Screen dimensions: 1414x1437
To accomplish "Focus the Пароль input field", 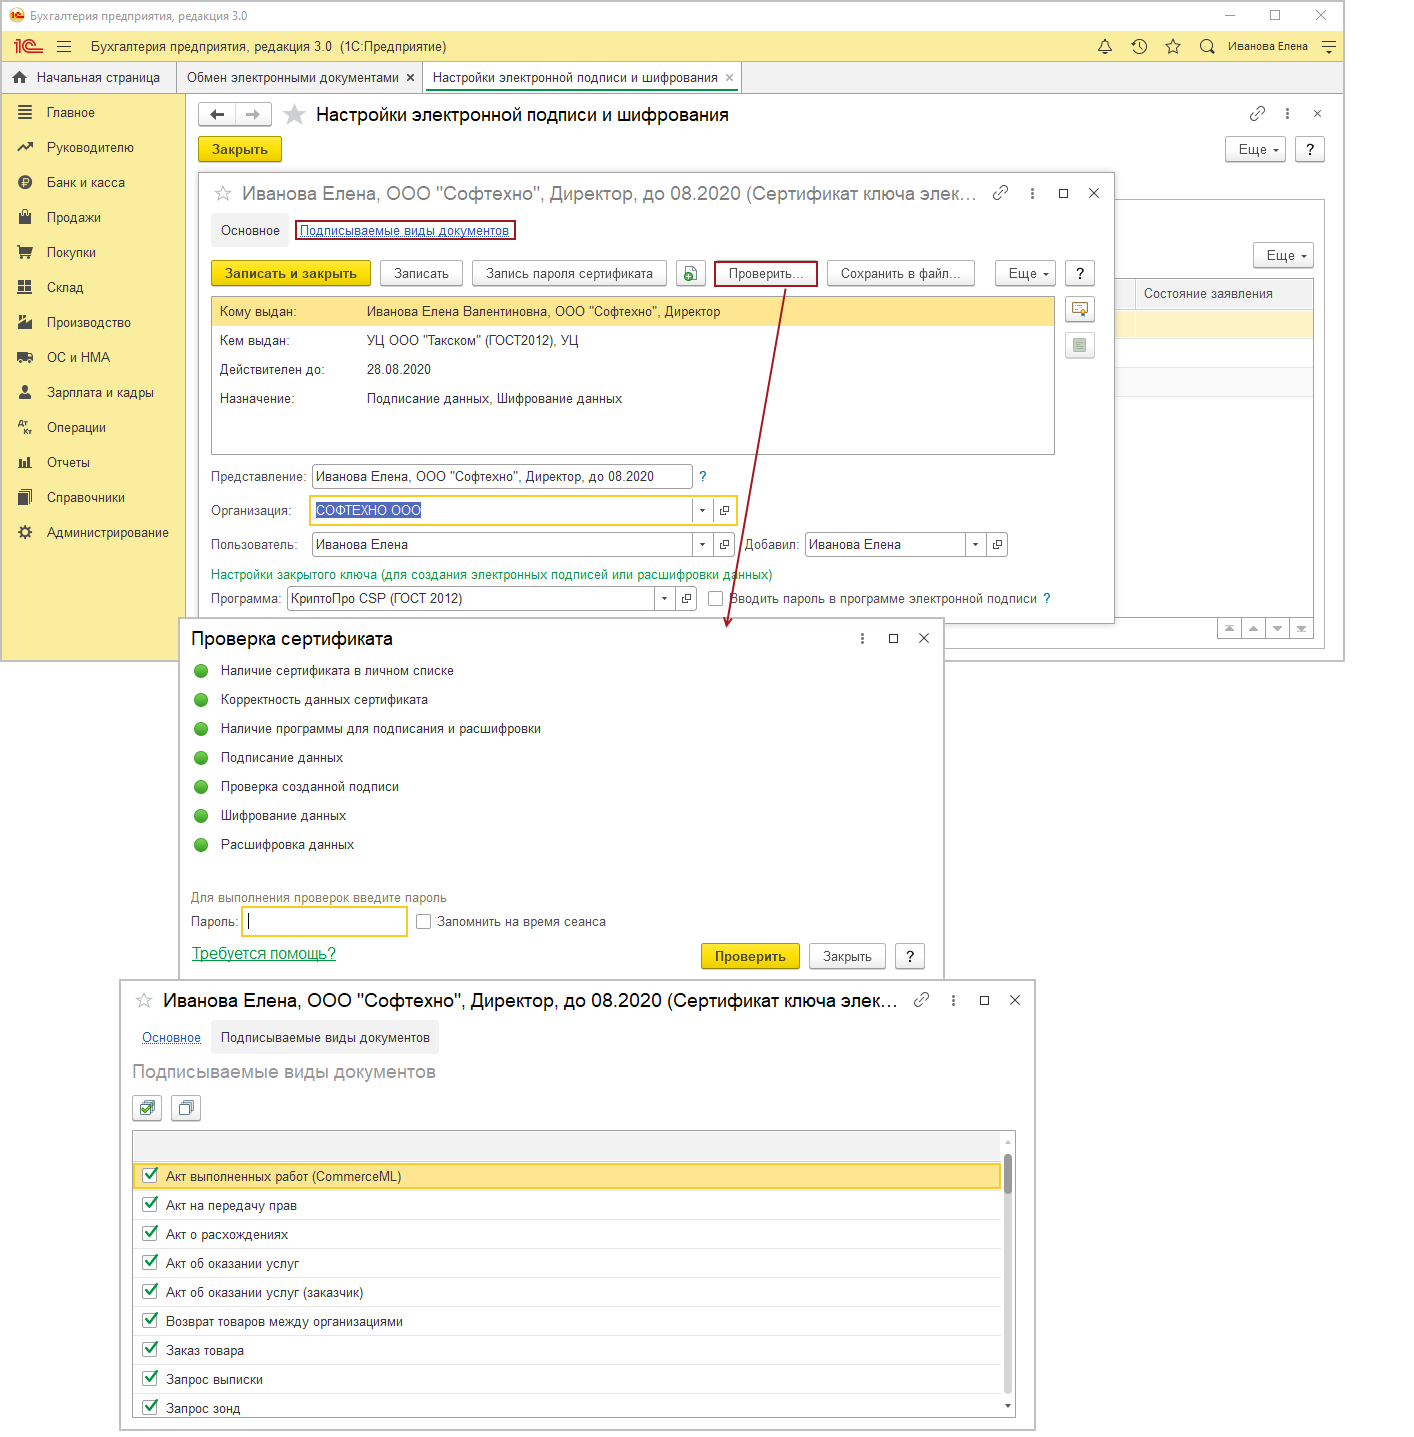I will point(325,921).
